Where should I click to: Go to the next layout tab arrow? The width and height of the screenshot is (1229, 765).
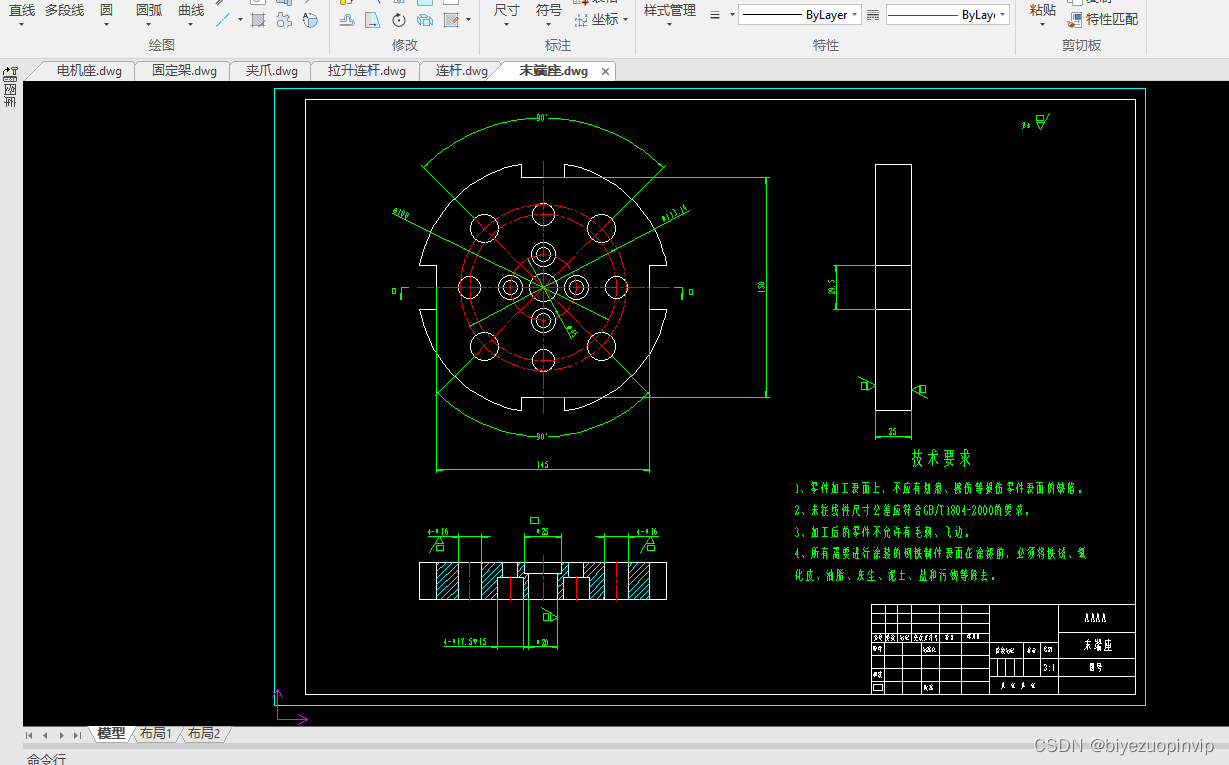[61, 735]
